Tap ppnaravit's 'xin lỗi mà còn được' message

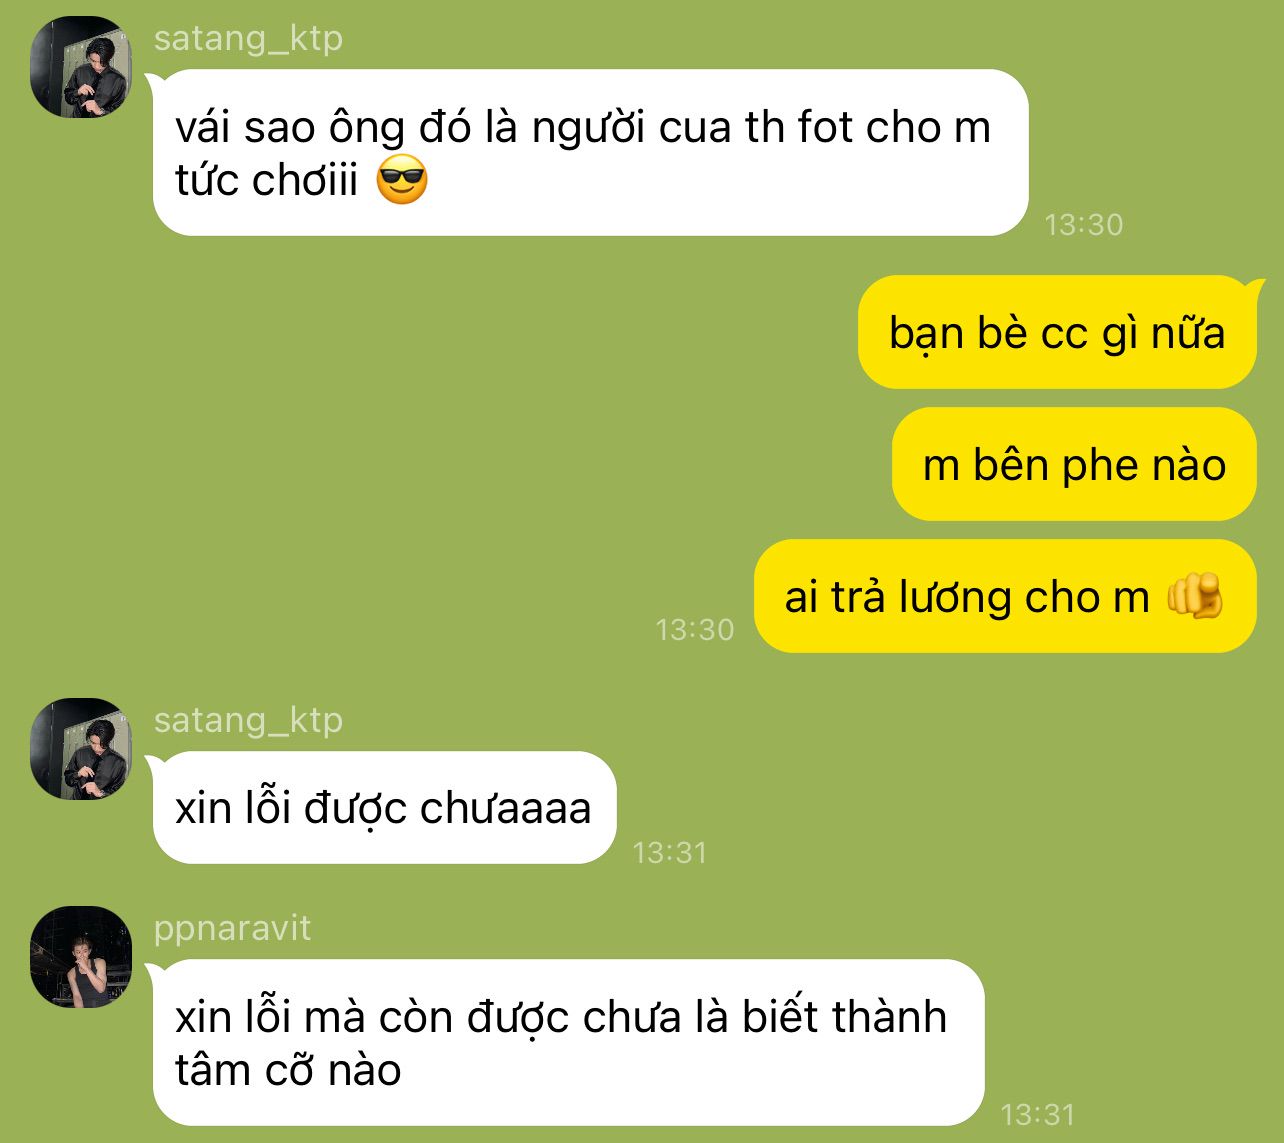[567, 1043]
